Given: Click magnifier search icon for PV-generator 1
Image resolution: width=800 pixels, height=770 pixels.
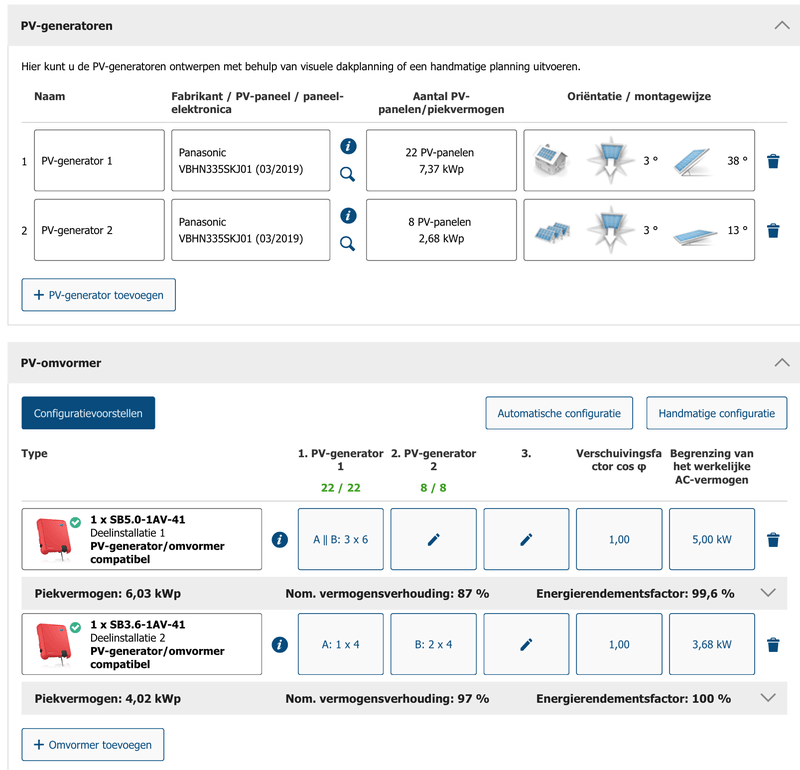Looking at the screenshot, I should pos(348,174).
